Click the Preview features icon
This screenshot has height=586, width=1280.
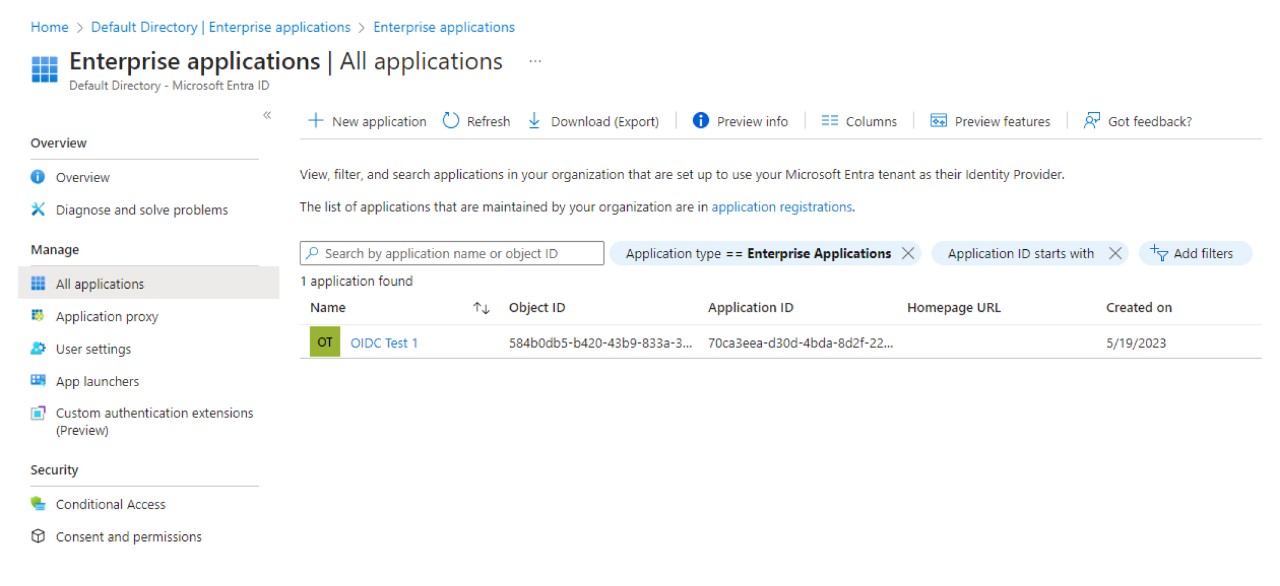(x=938, y=121)
